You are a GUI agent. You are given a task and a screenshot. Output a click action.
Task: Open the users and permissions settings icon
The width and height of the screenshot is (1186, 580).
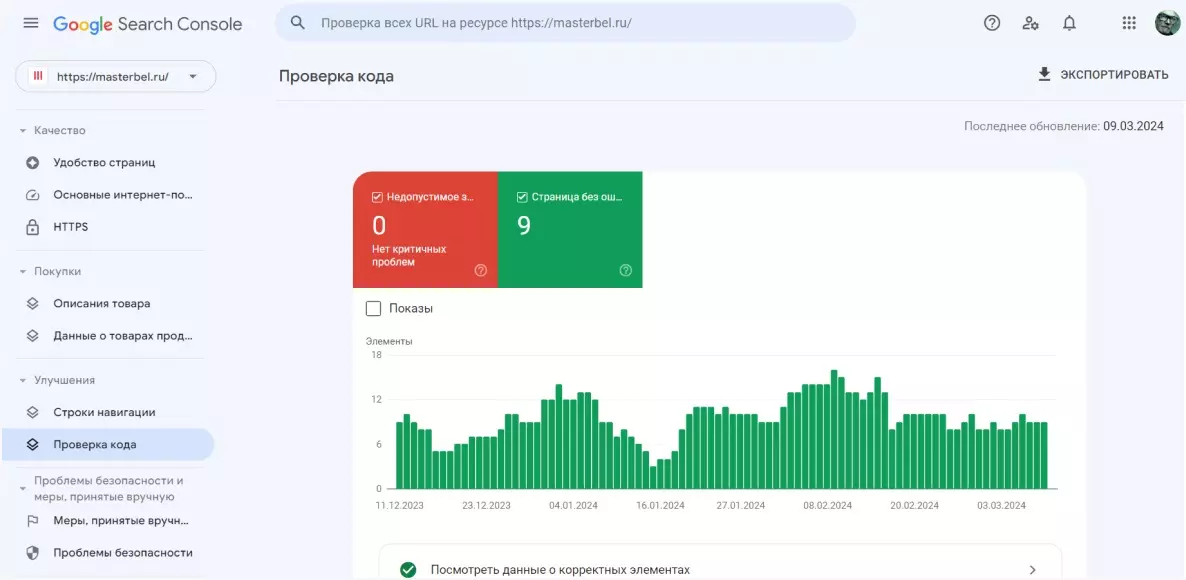click(x=1030, y=23)
